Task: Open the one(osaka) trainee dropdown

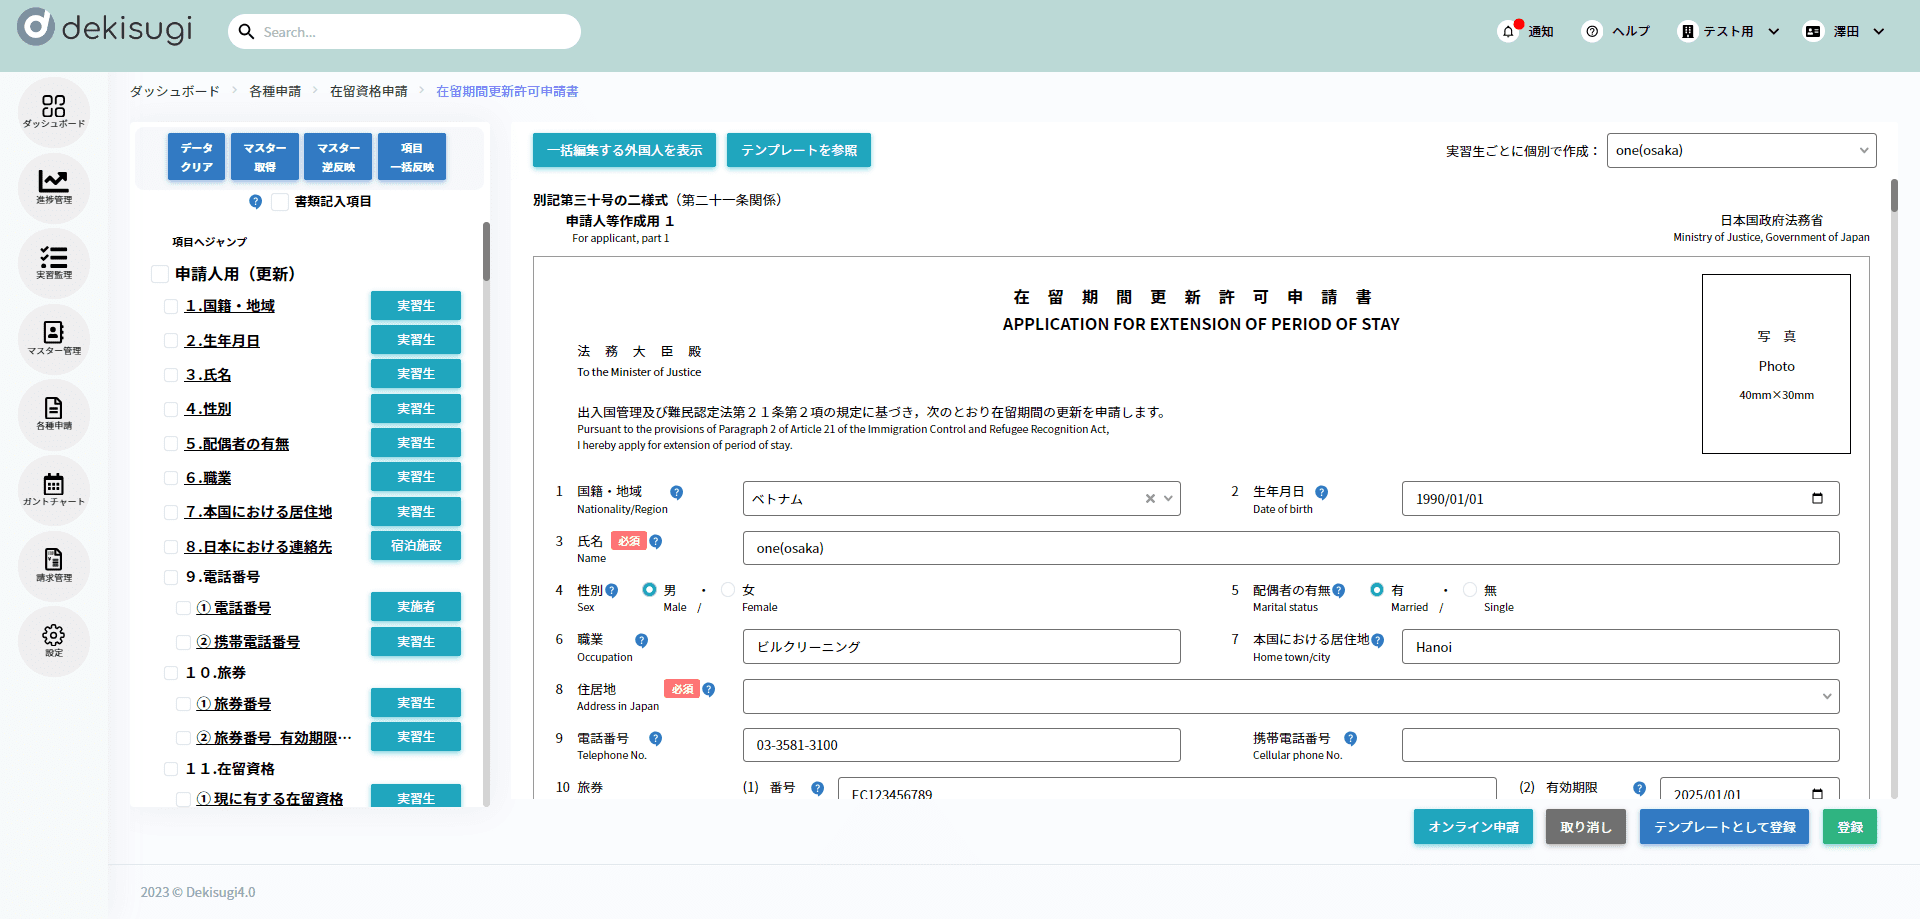Action: [x=1741, y=151]
